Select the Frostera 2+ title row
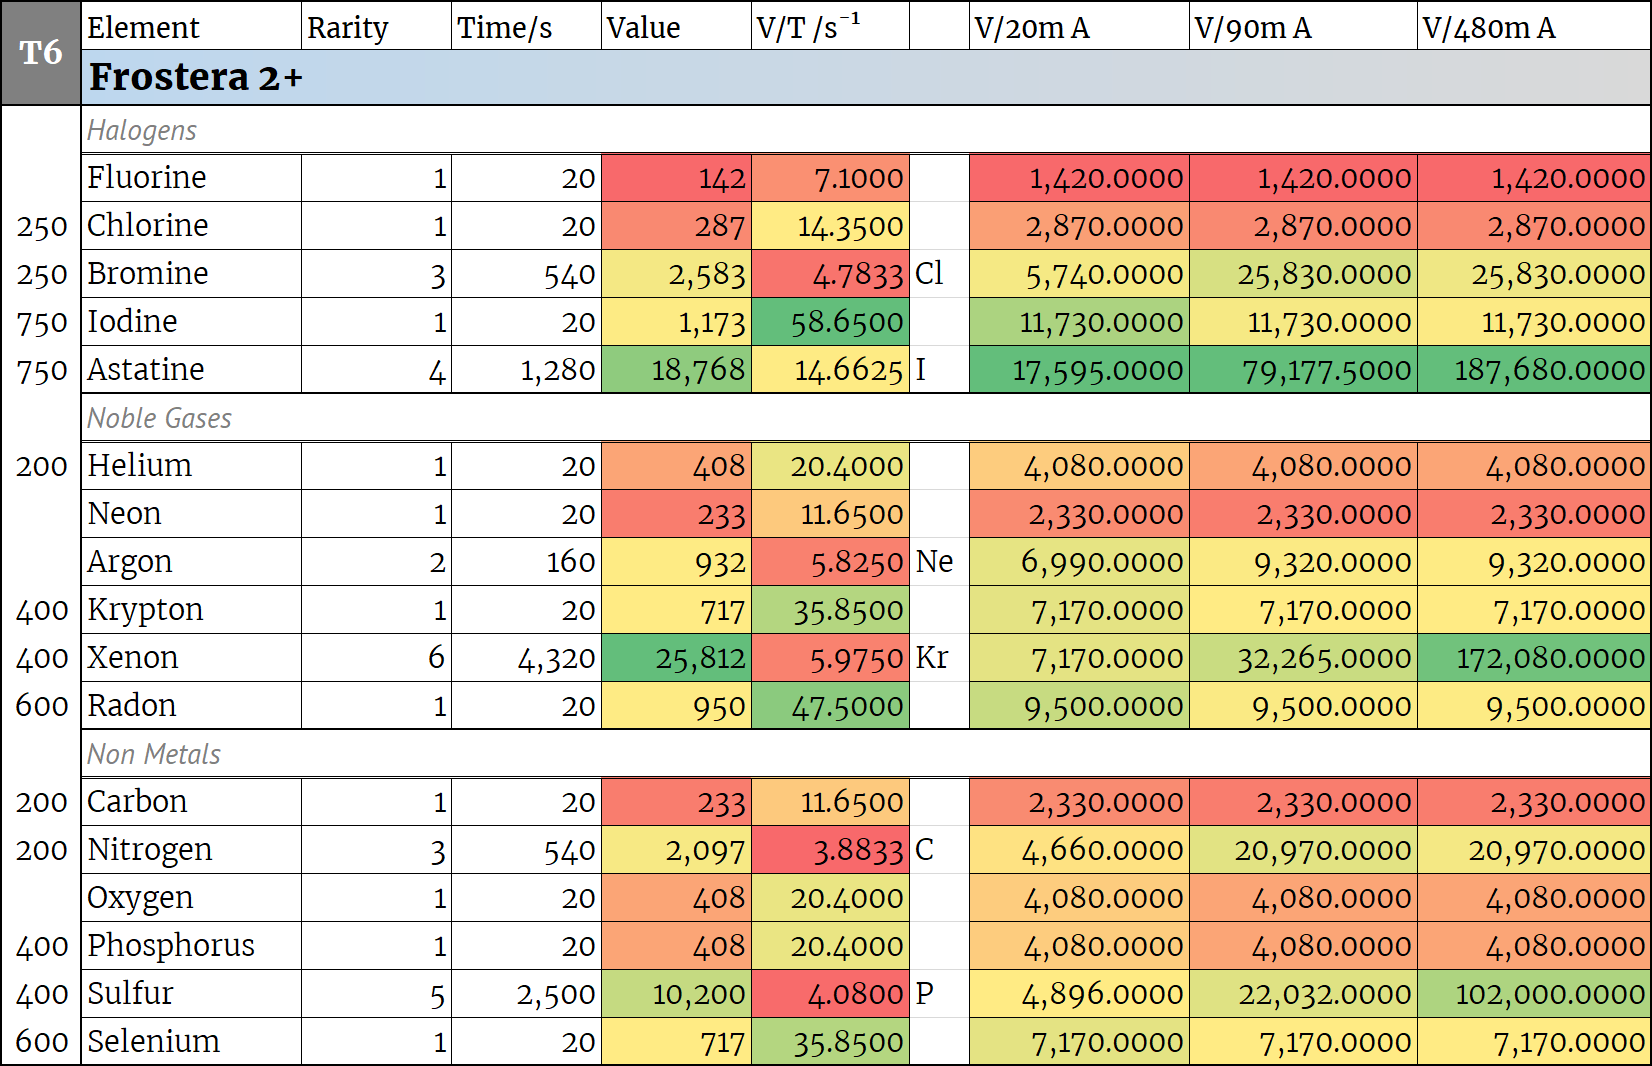The height and width of the screenshot is (1066, 1652). 866,77
